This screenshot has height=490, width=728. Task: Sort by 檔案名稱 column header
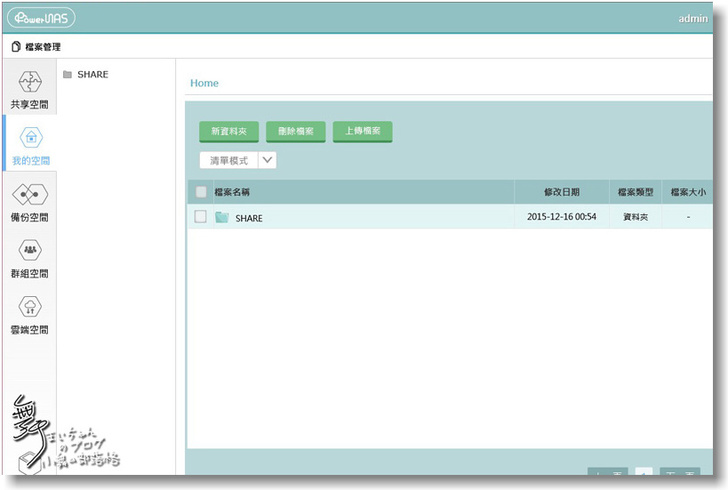click(232, 192)
